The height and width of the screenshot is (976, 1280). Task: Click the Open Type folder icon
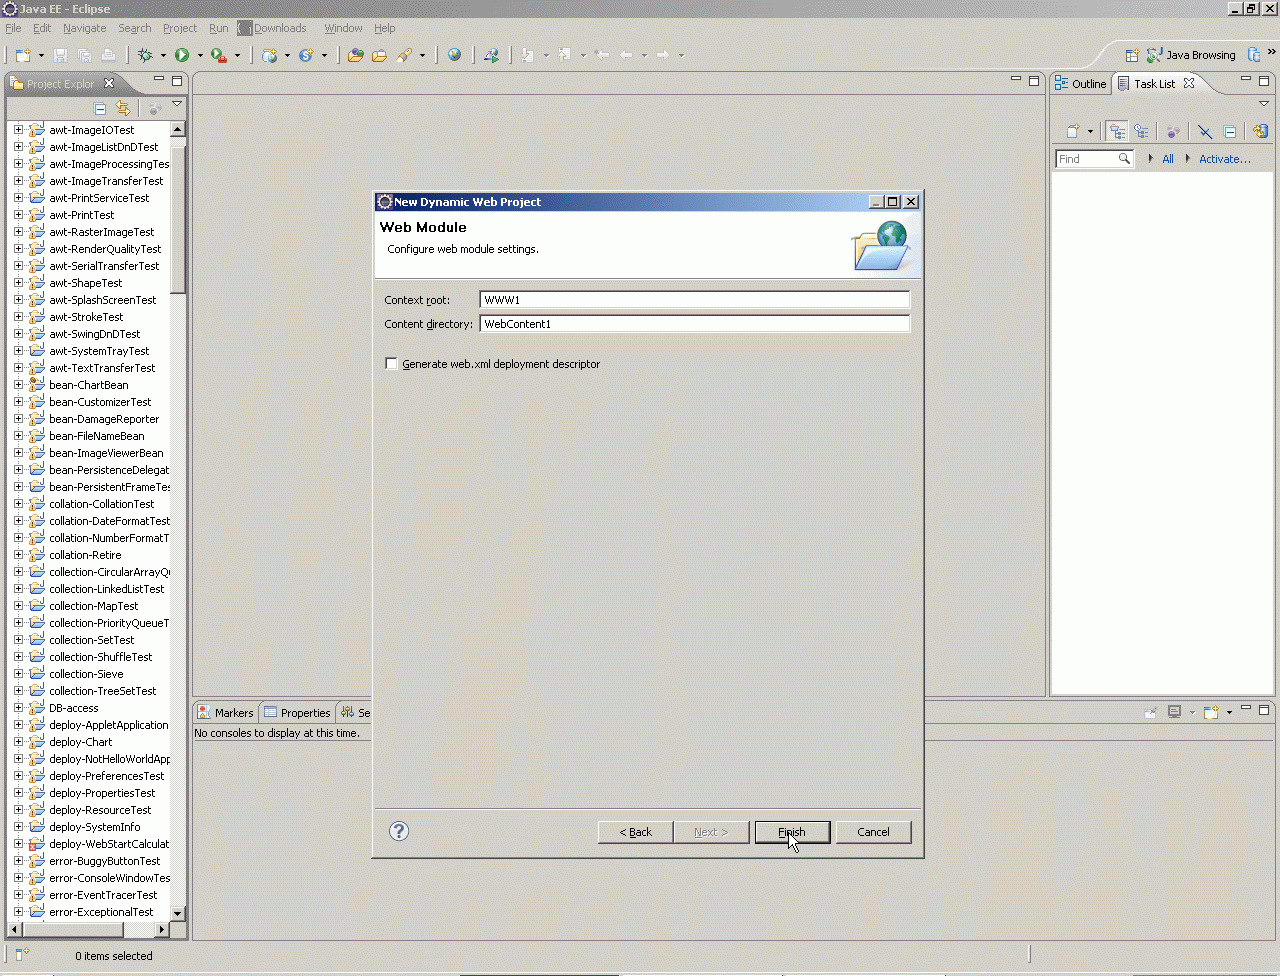(x=355, y=56)
